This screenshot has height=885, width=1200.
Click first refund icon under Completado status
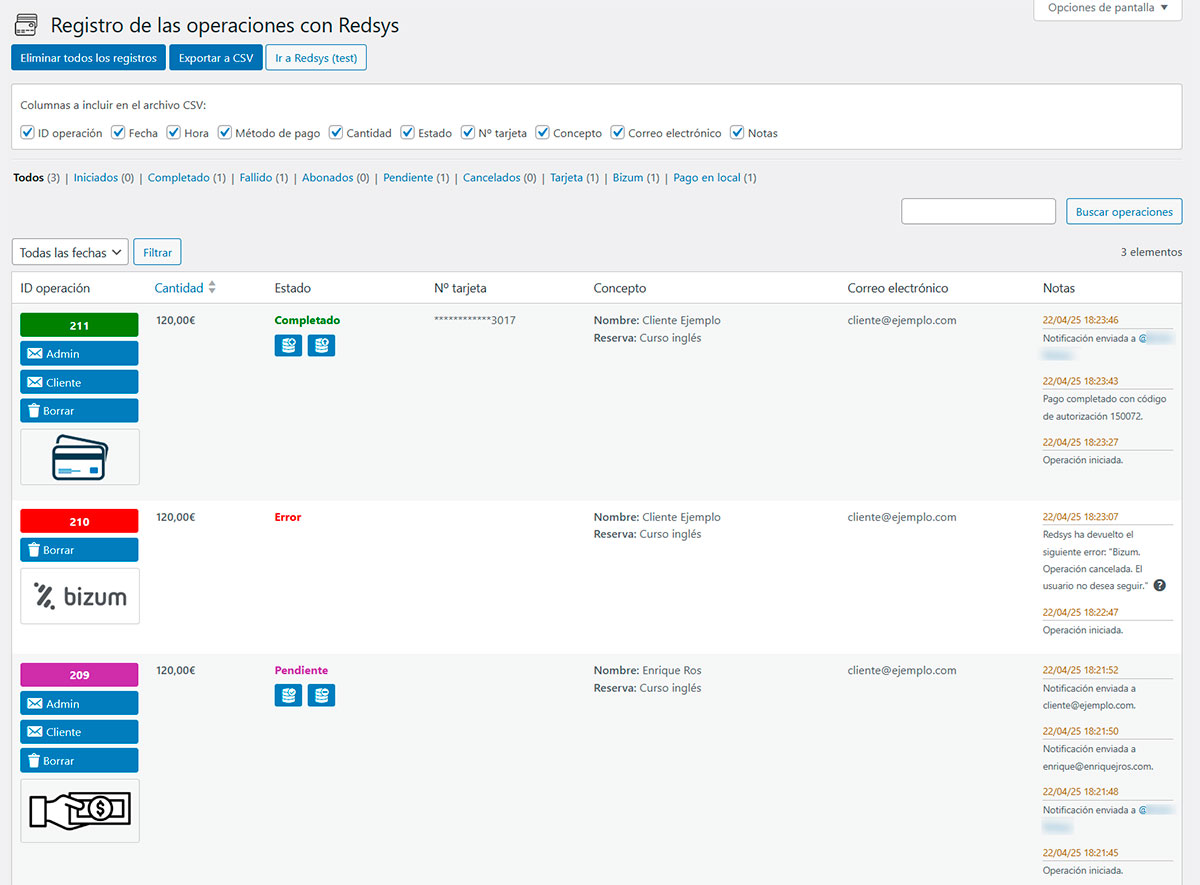tap(288, 345)
